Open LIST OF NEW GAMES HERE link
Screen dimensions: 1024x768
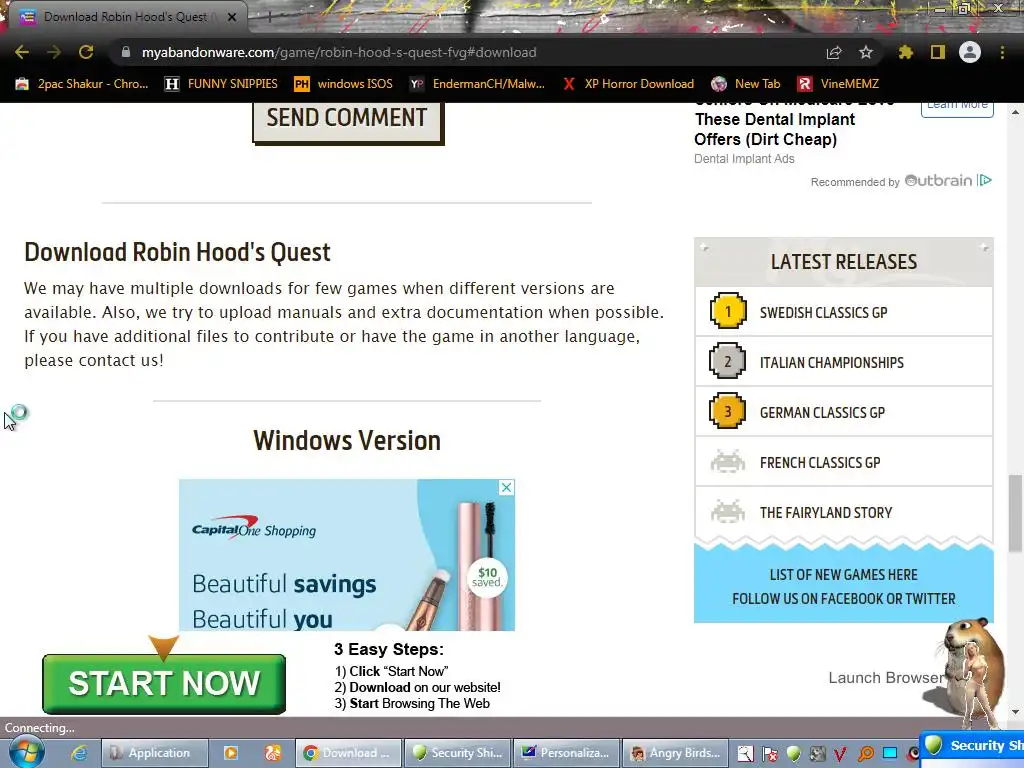coord(843,575)
